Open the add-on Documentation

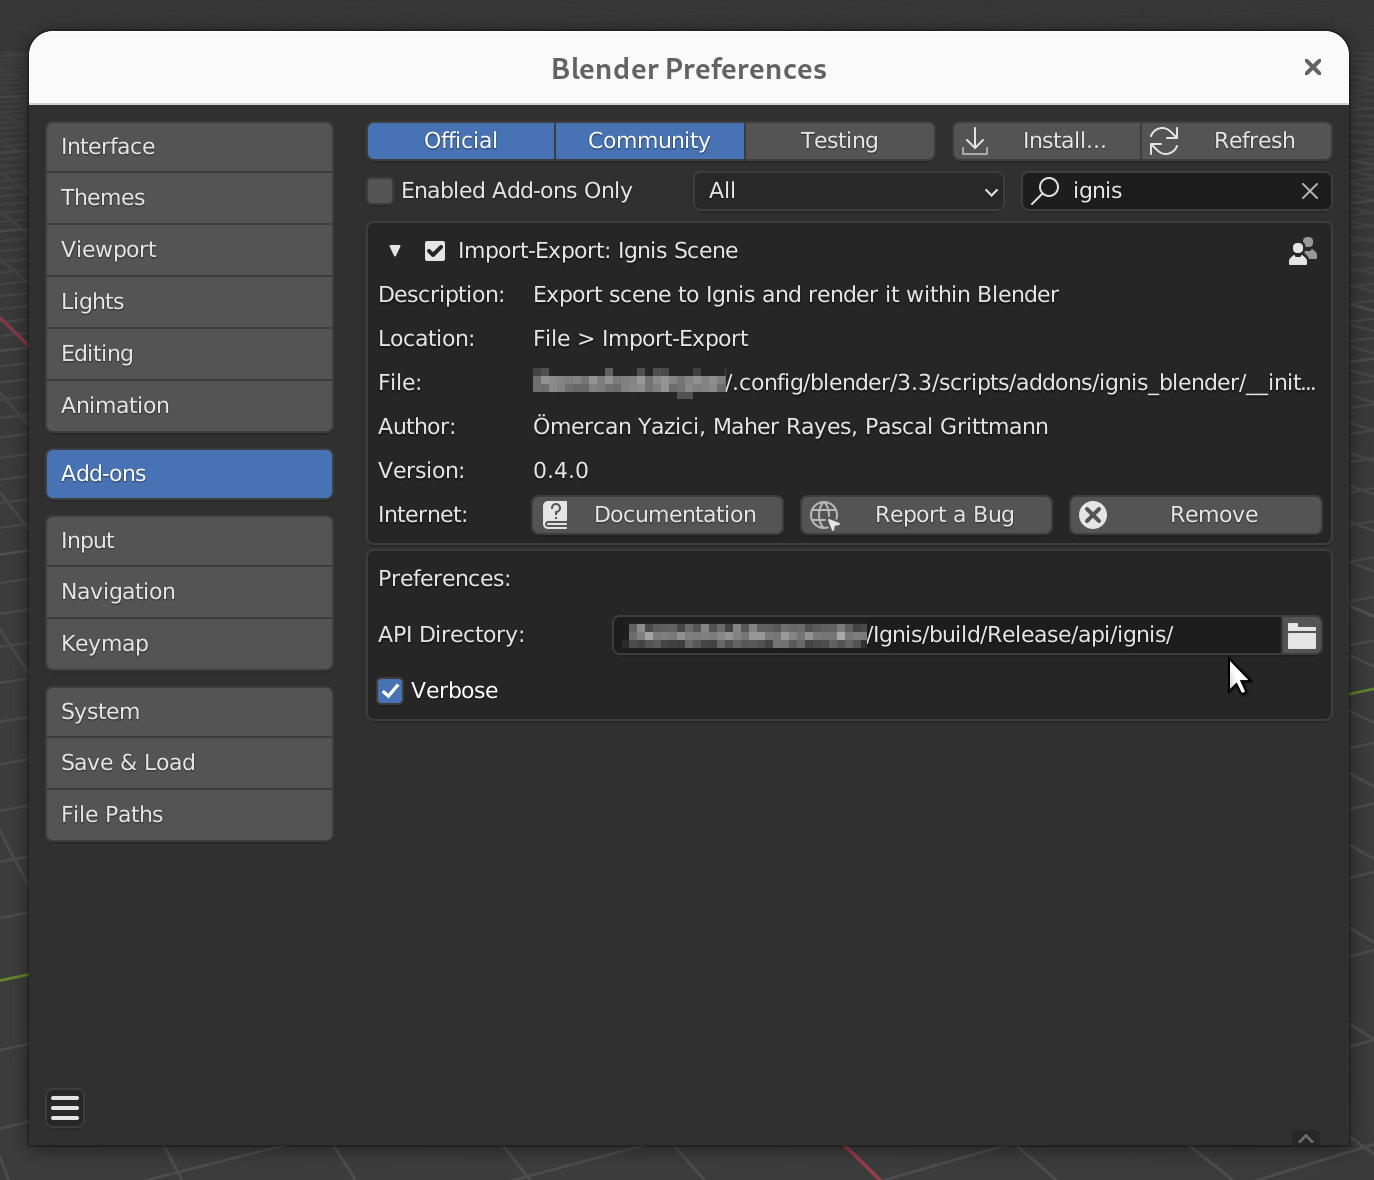[x=657, y=515]
